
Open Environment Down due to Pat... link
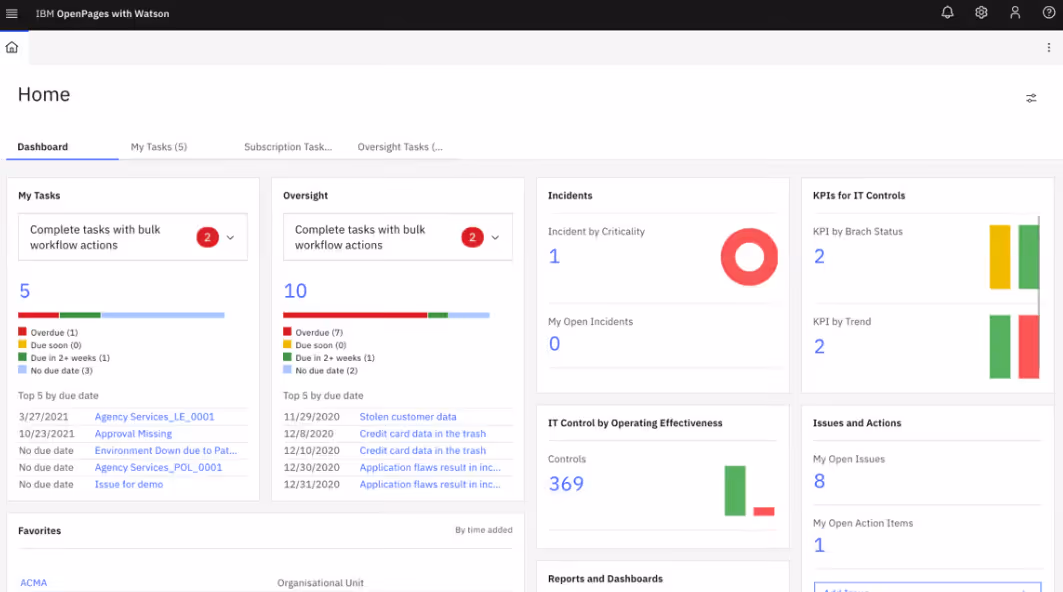[x=165, y=450]
